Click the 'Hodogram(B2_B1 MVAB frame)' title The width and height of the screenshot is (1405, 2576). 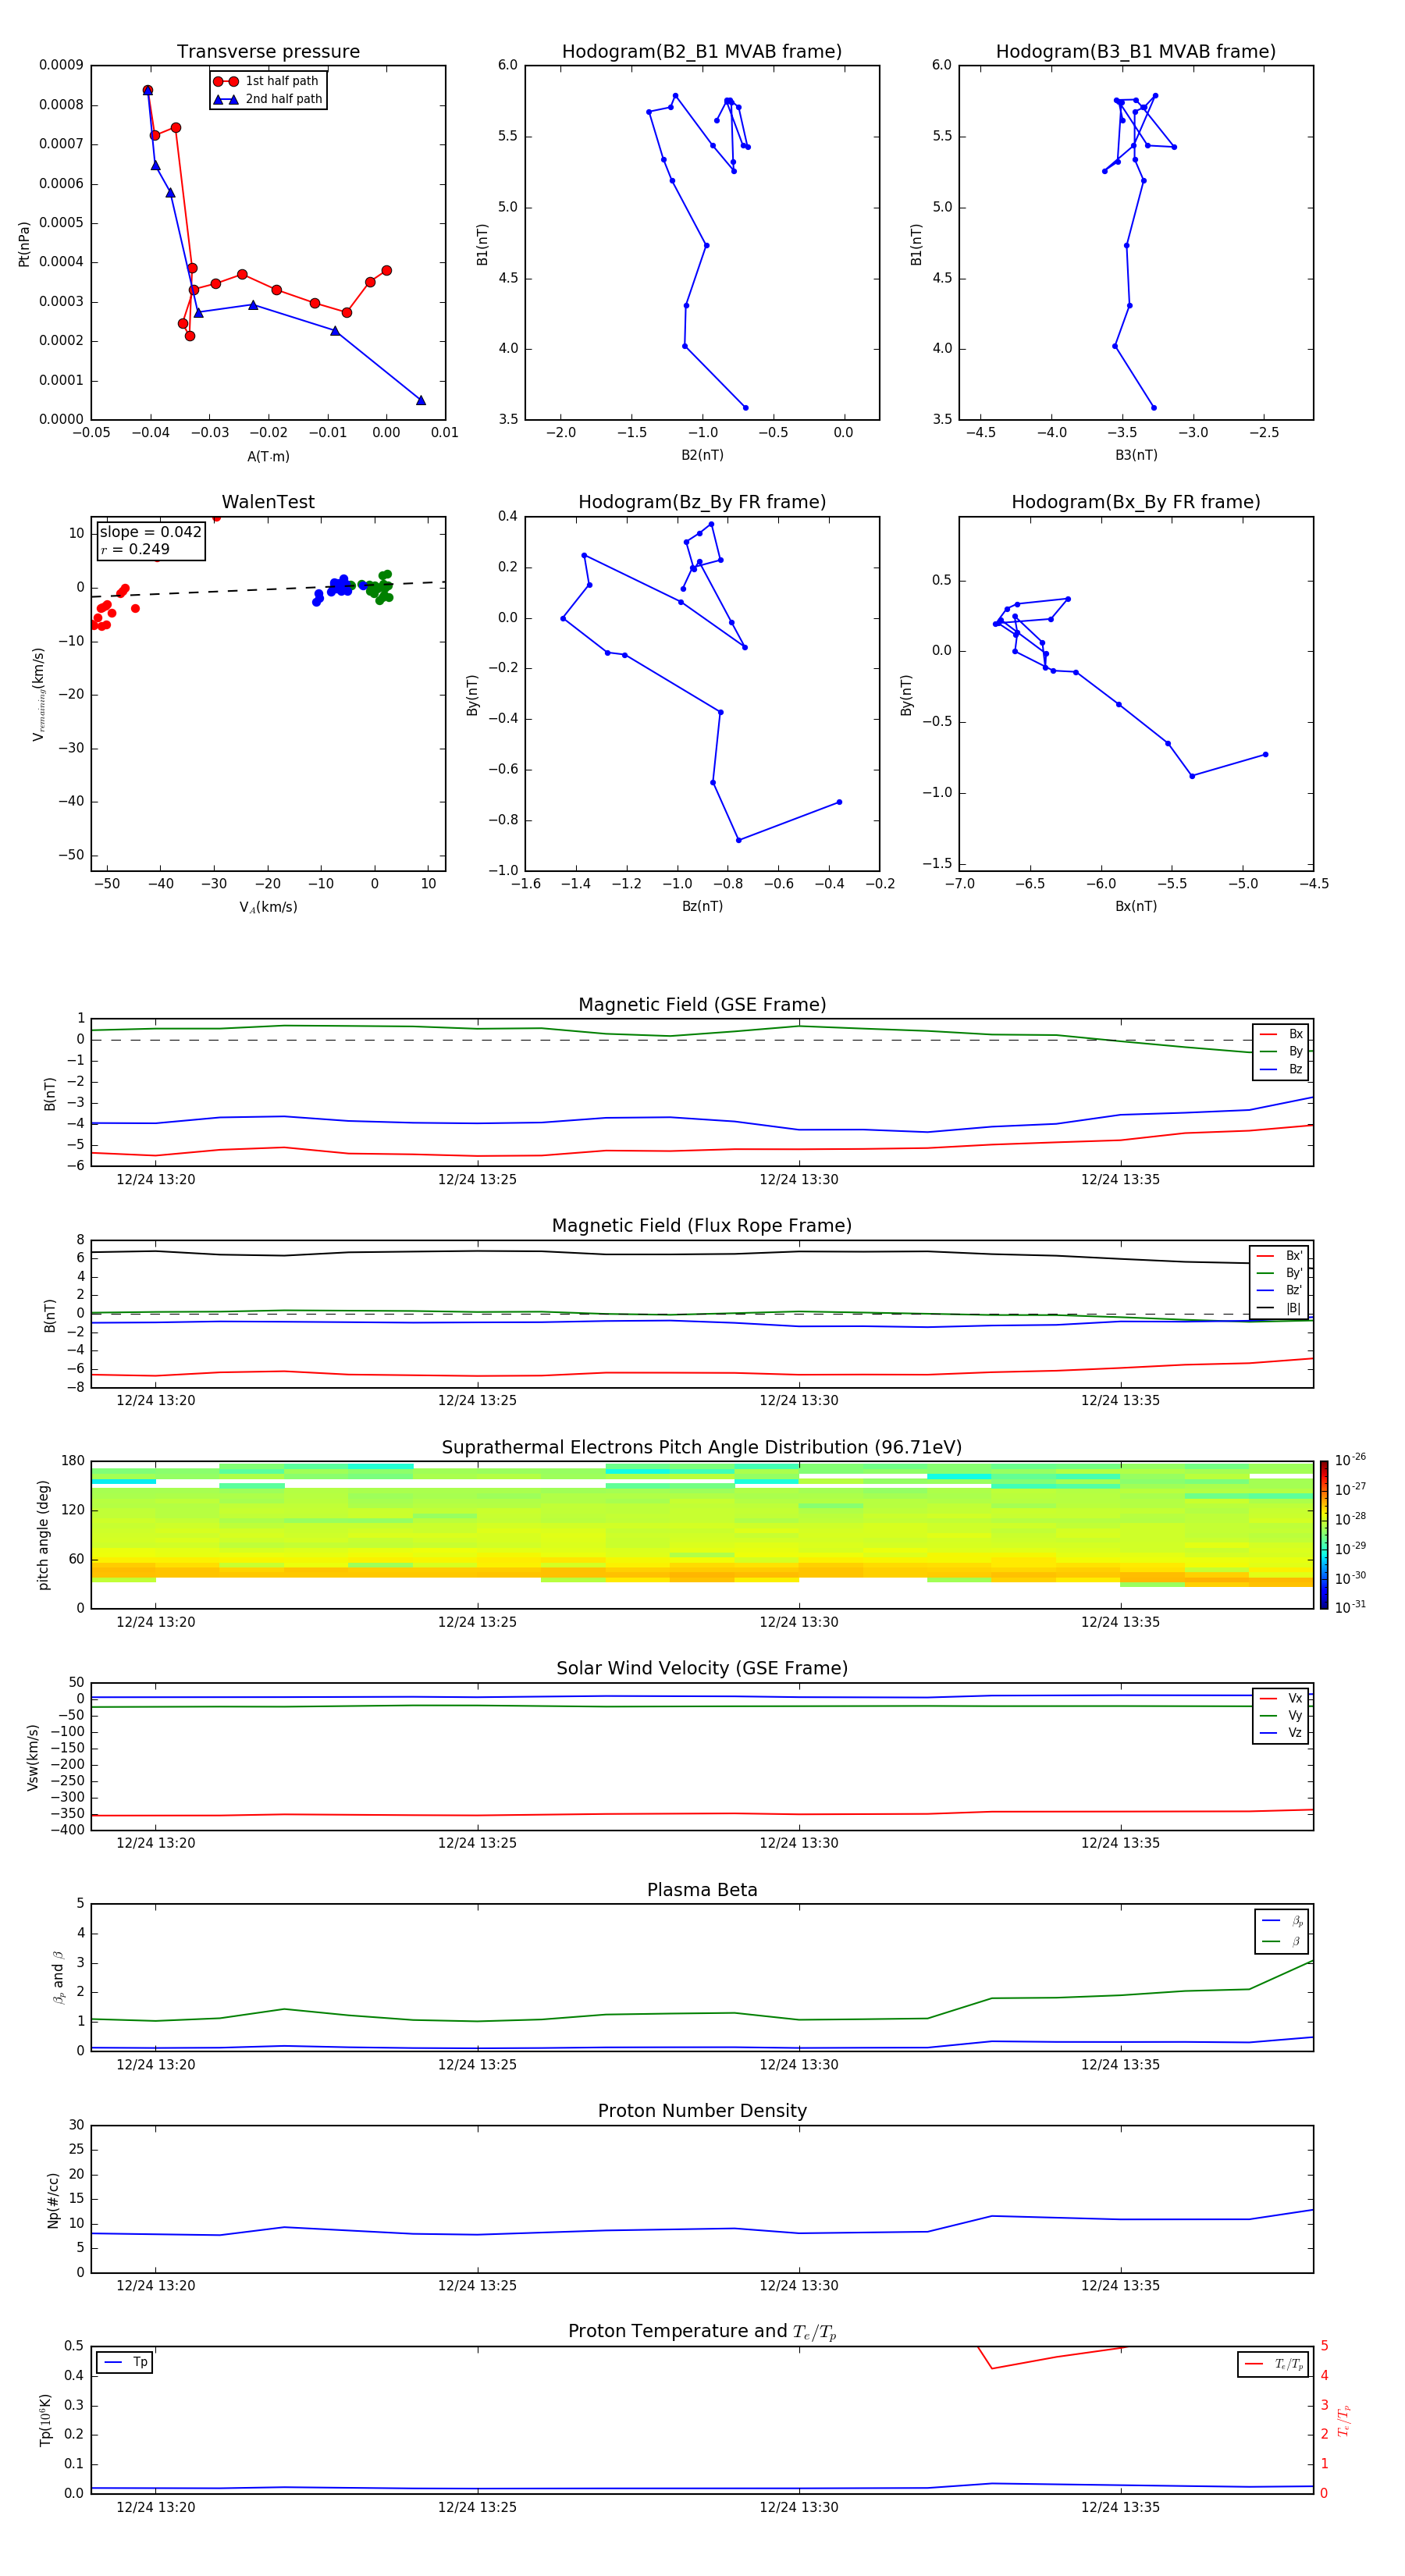[702, 51]
